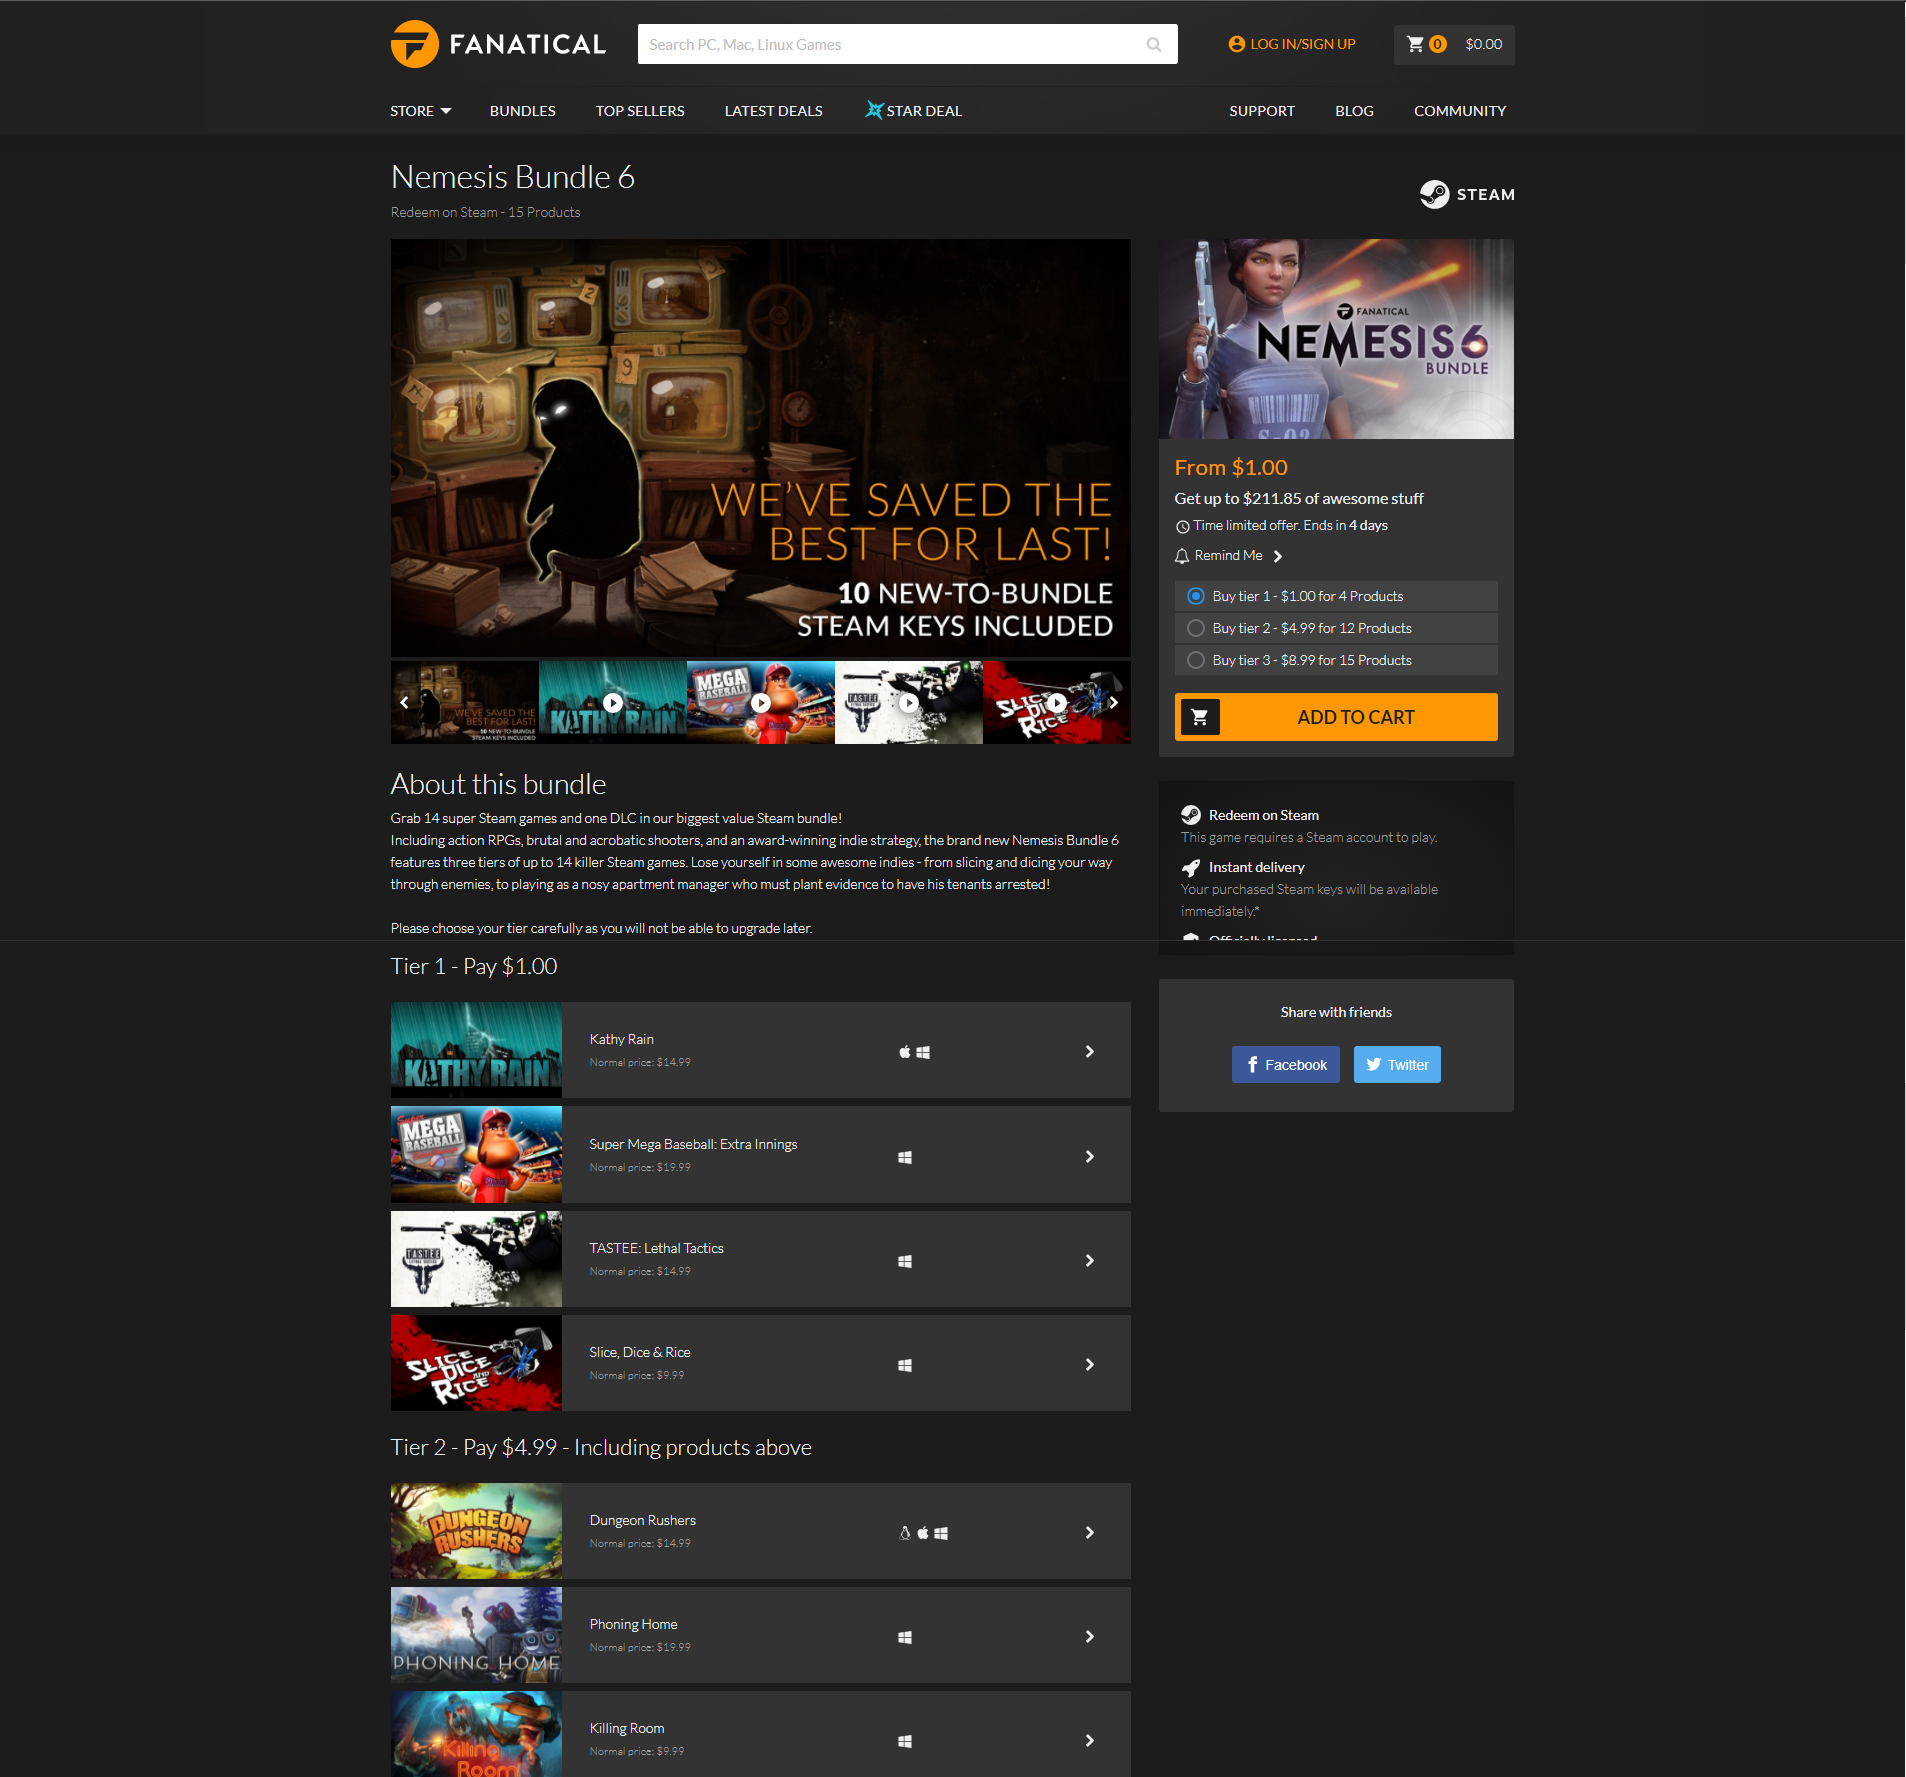
Task: Go to previous carousel thumbnail
Action: [404, 702]
